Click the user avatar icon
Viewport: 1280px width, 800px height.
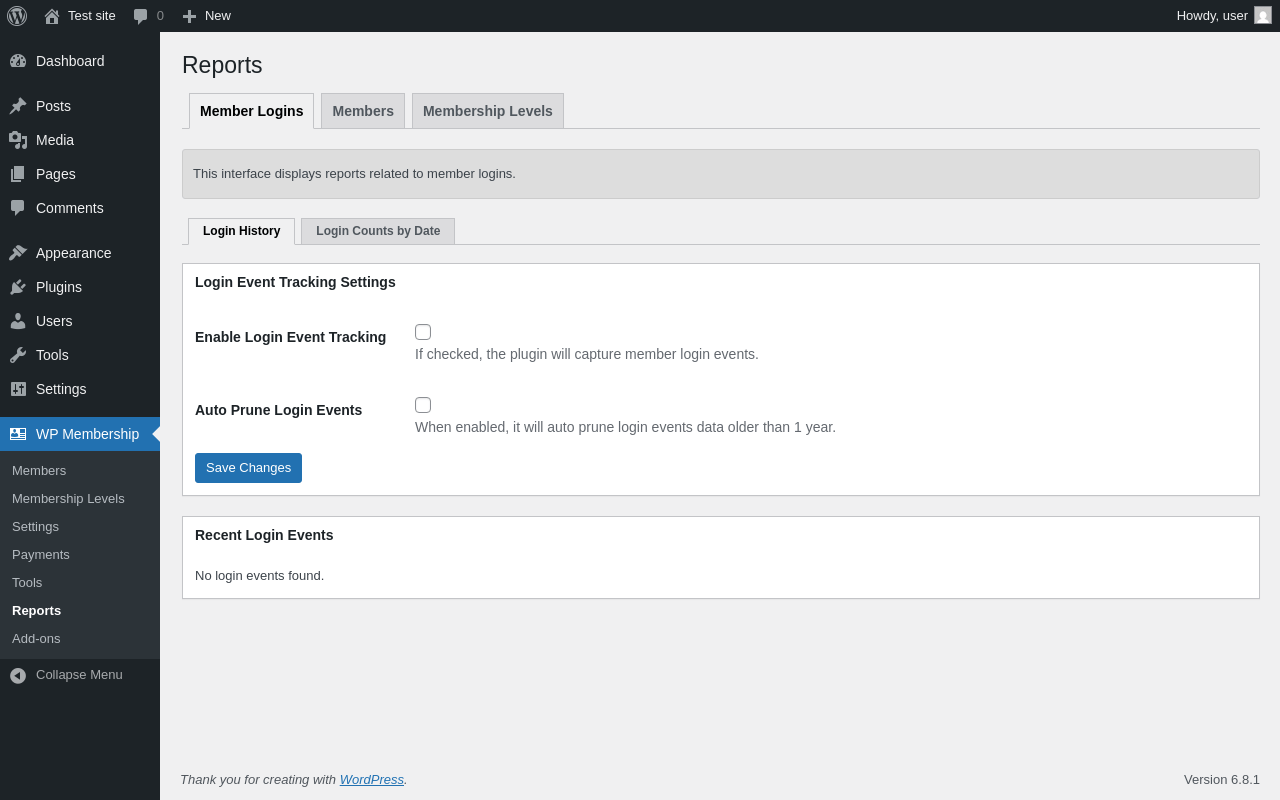(1263, 15)
